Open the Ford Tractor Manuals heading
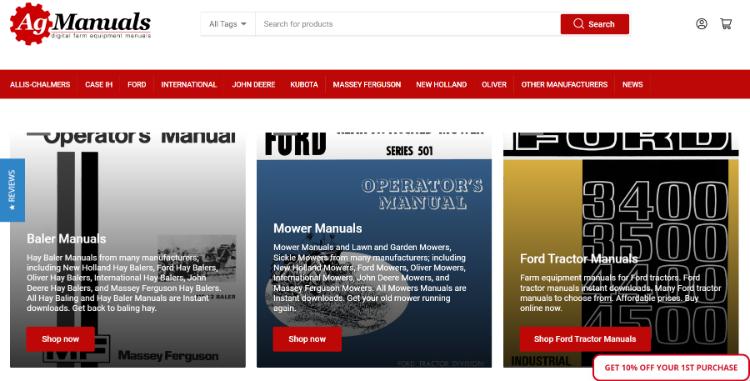 coord(579,259)
